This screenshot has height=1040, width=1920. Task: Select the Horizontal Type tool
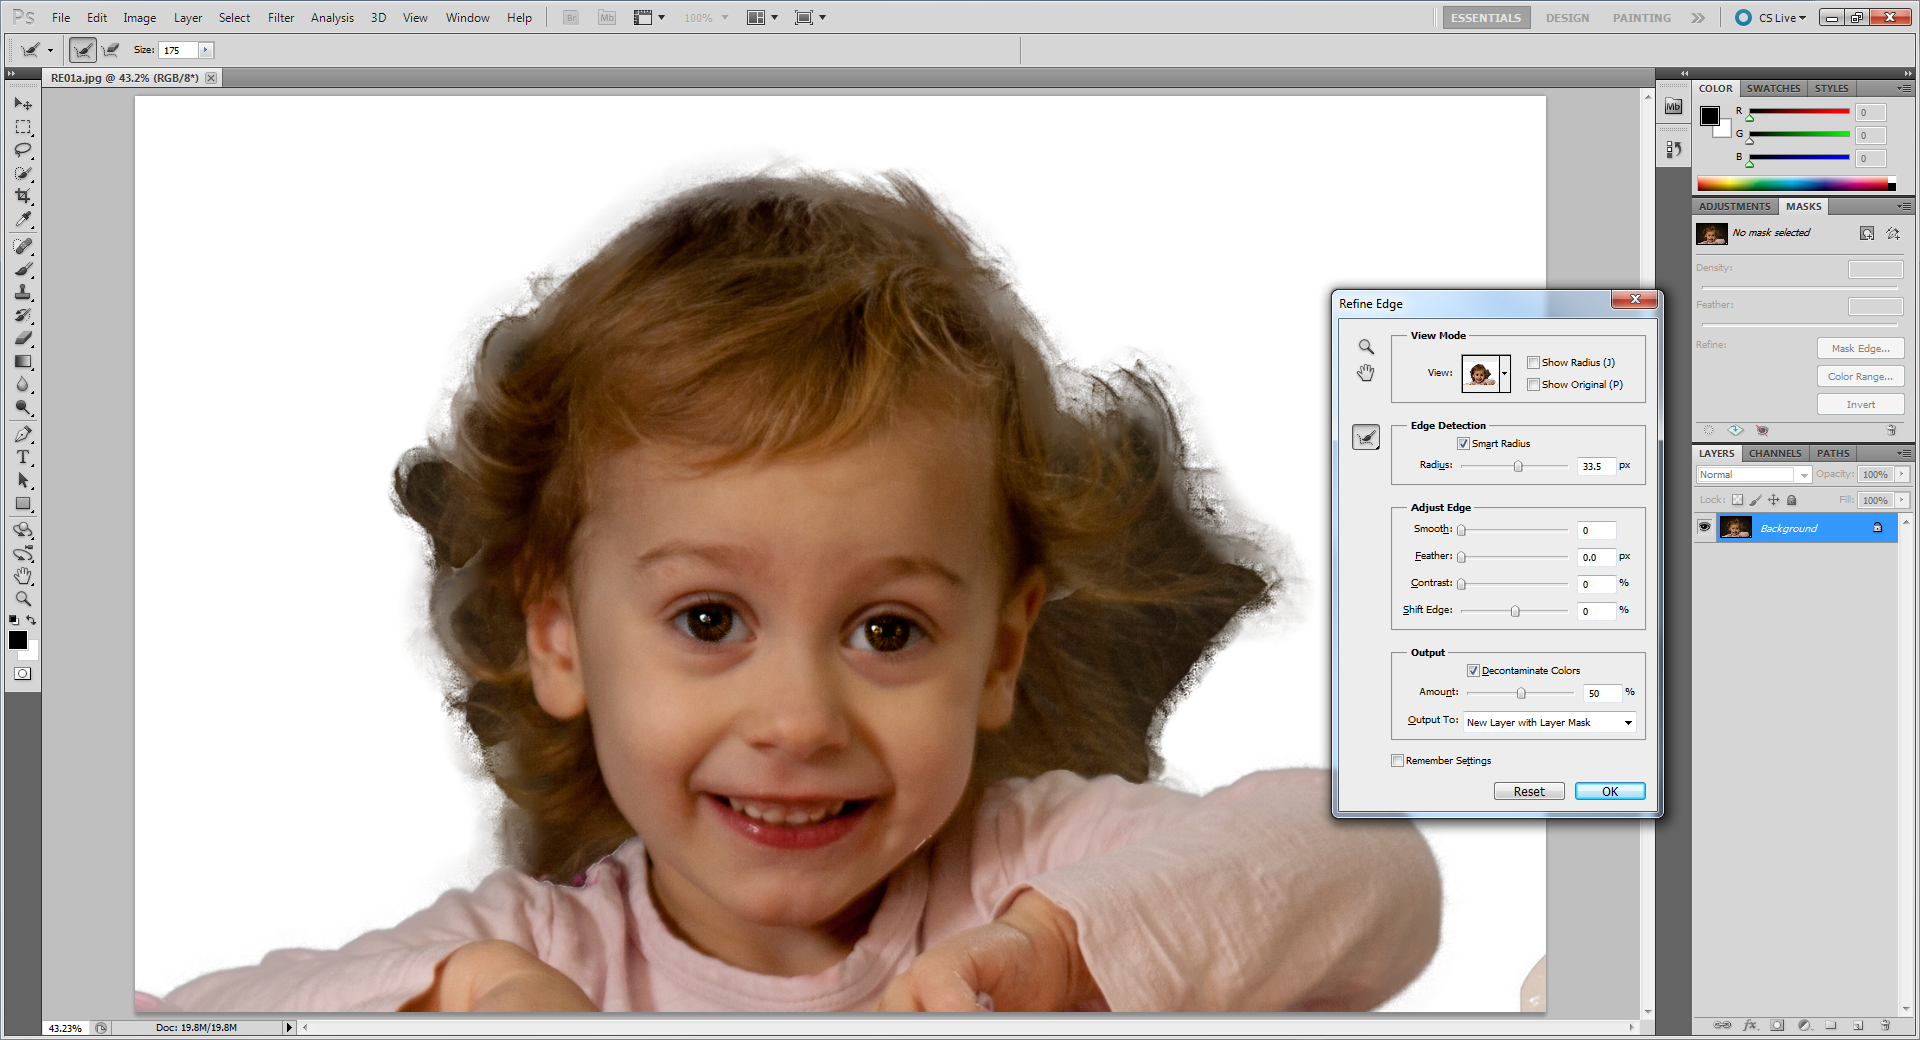tap(23, 457)
